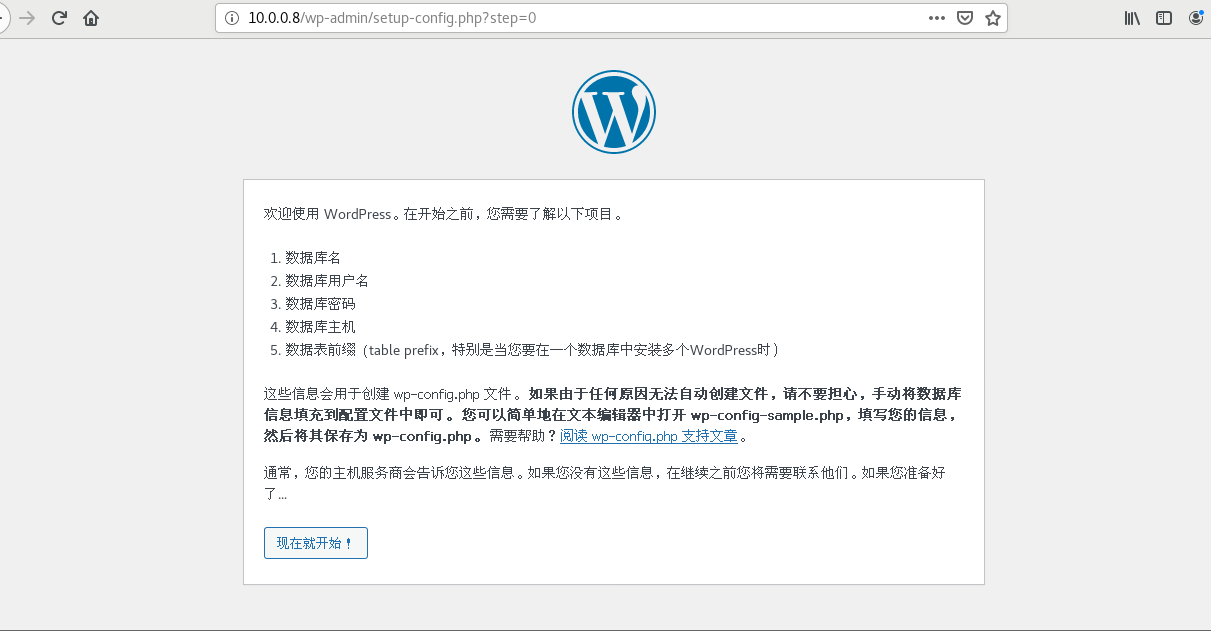This screenshot has width=1211, height=631.
Task: Click the bold wp-config-sample.php text
Action: (768, 415)
